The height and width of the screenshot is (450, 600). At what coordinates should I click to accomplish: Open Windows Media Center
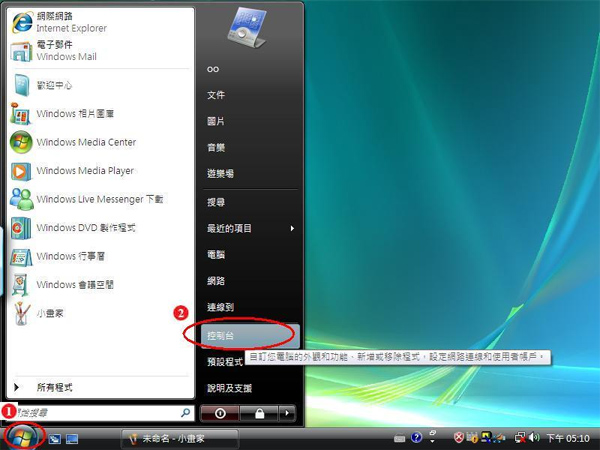point(85,142)
